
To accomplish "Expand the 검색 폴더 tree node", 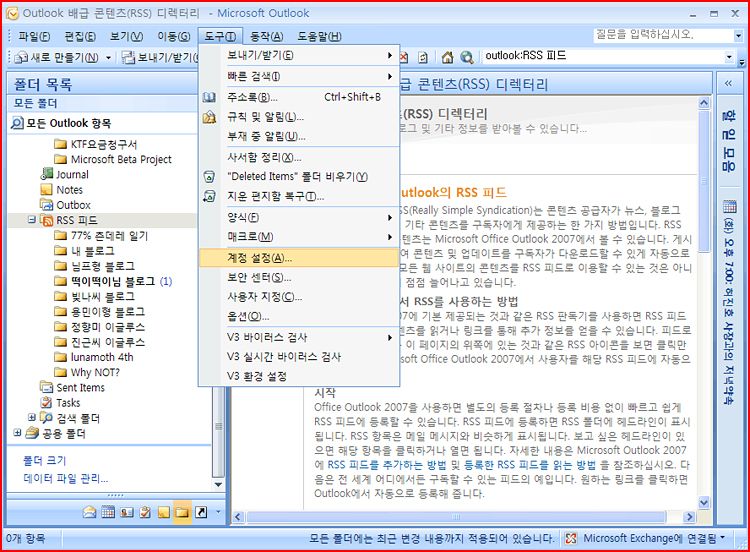I will coord(32,417).
